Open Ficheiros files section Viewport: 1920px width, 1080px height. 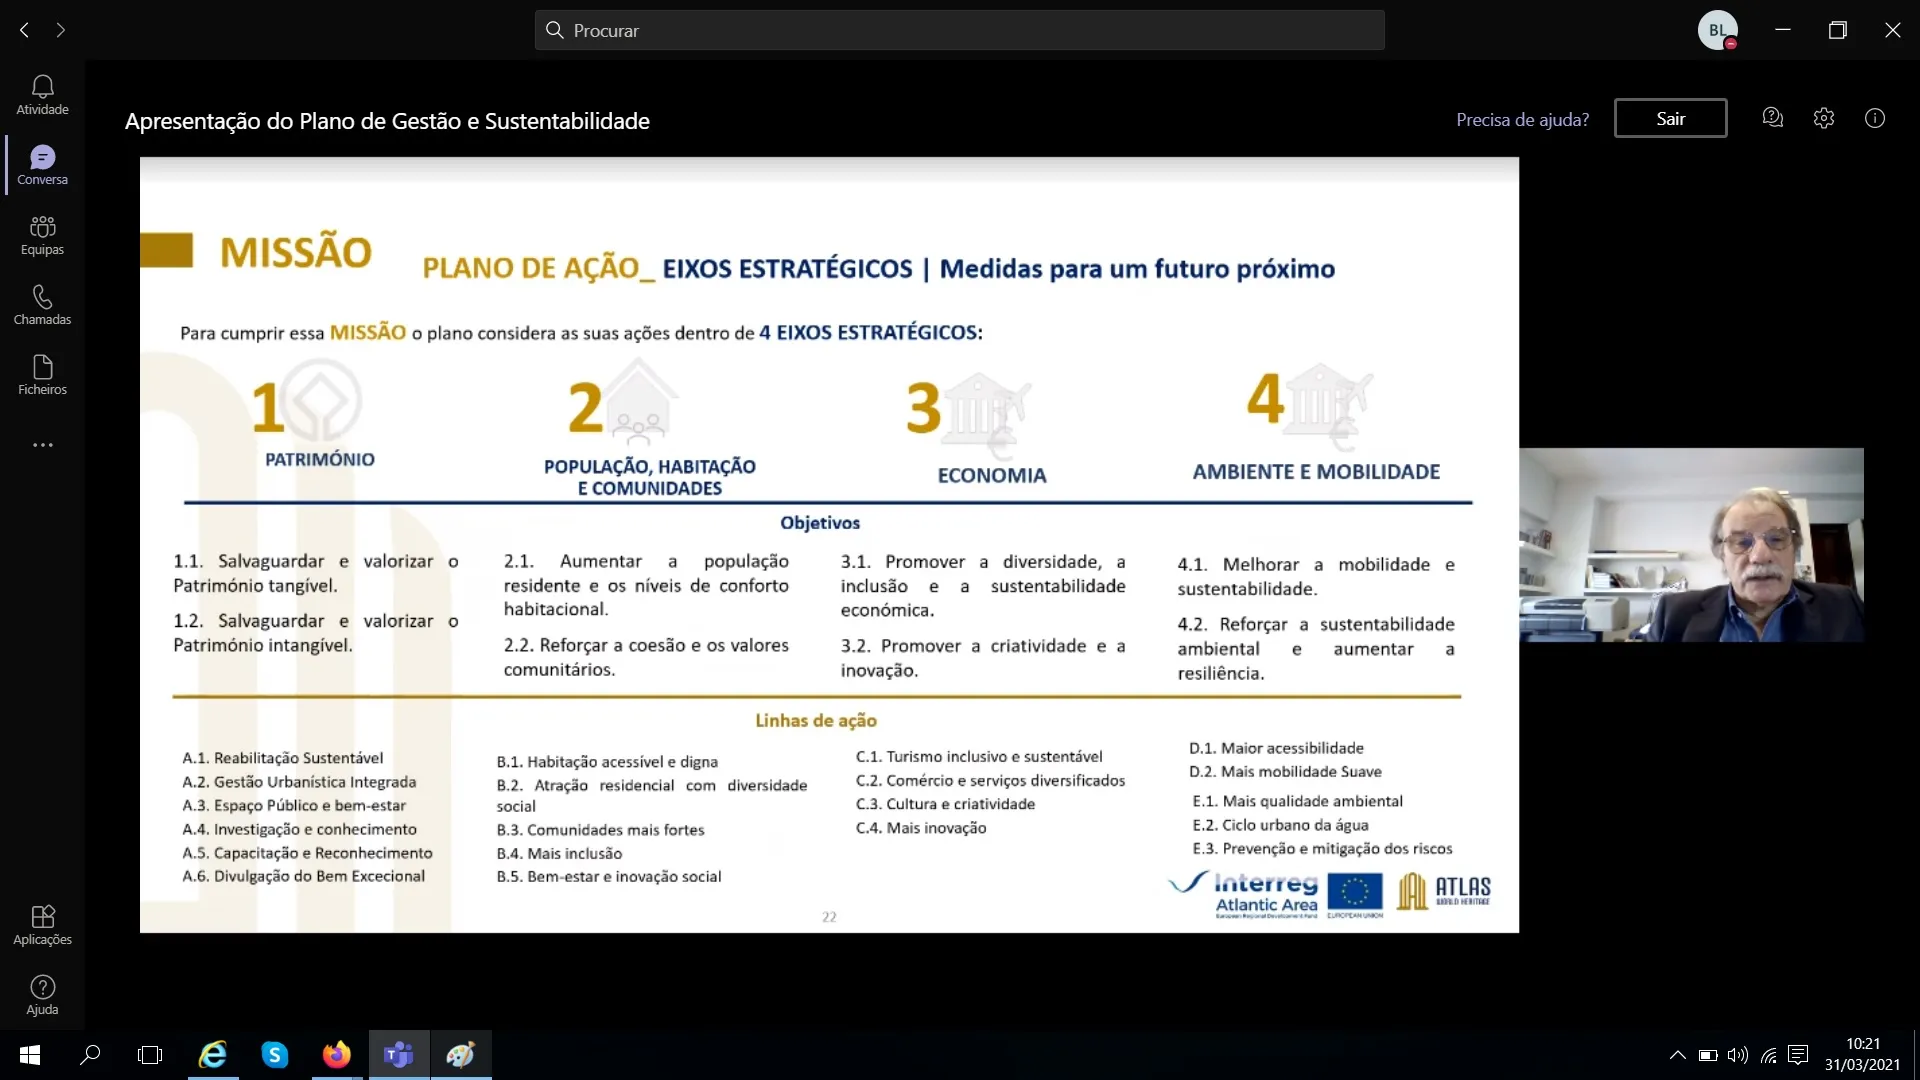coord(42,375)
